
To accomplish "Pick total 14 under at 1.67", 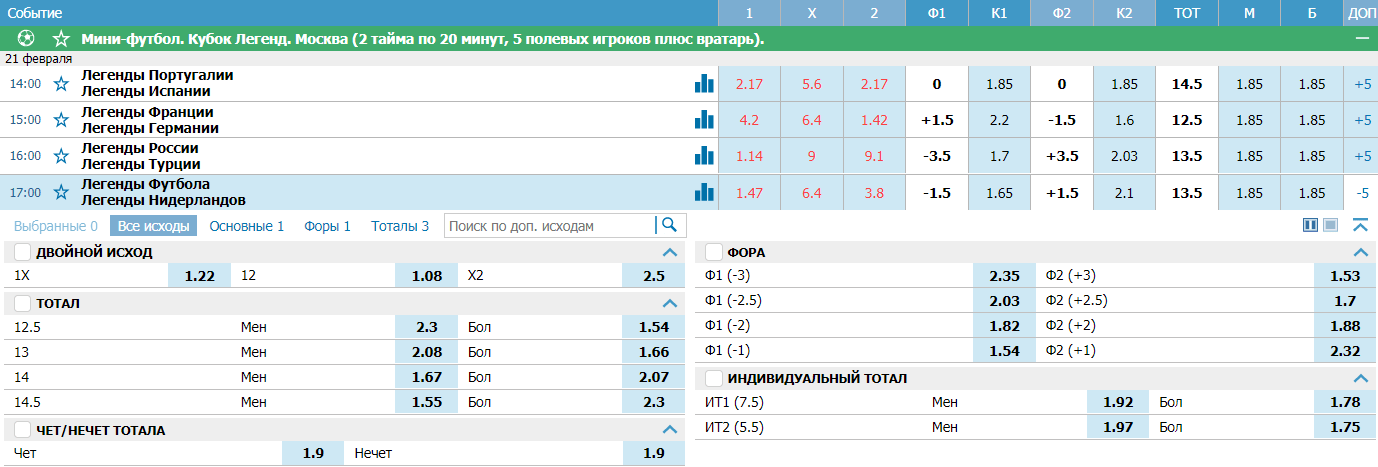I will 427,377.
